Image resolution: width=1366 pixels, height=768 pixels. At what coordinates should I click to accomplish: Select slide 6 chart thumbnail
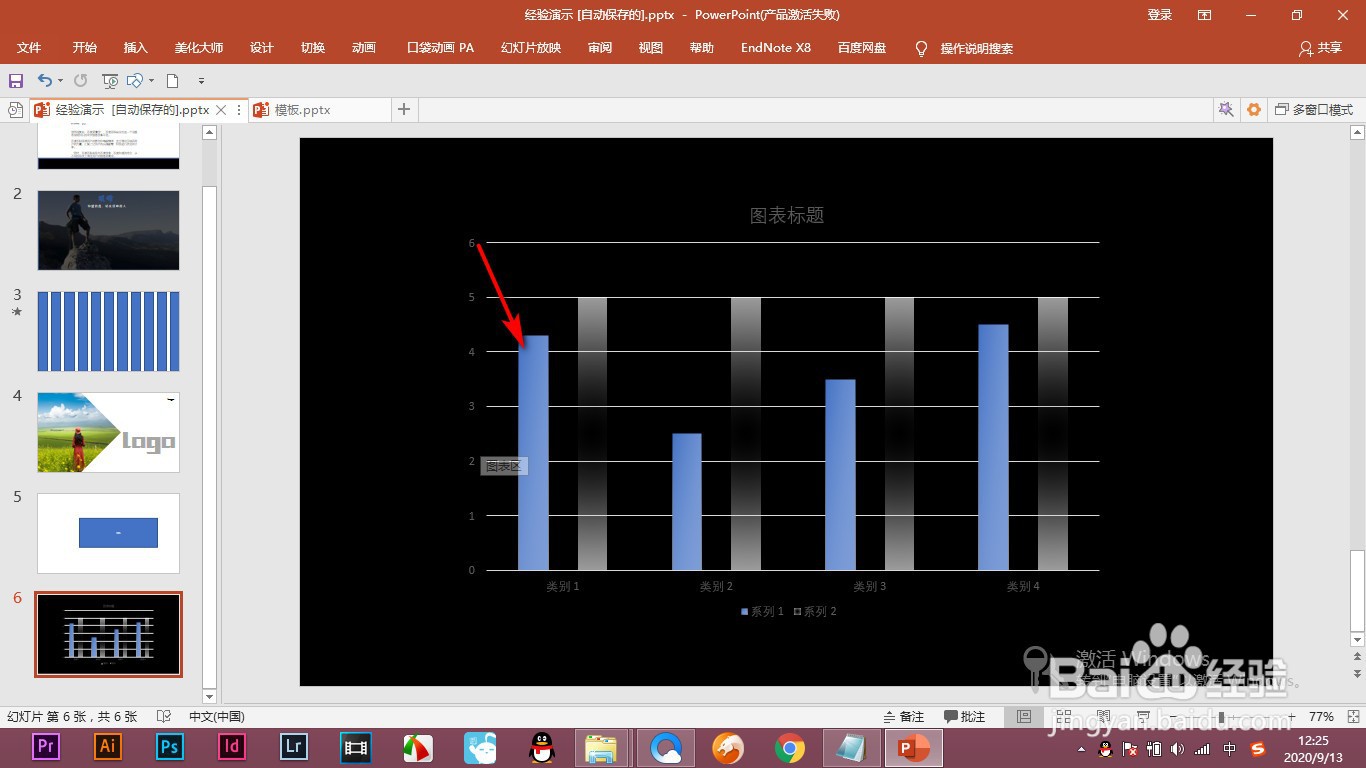pos(108,634)
